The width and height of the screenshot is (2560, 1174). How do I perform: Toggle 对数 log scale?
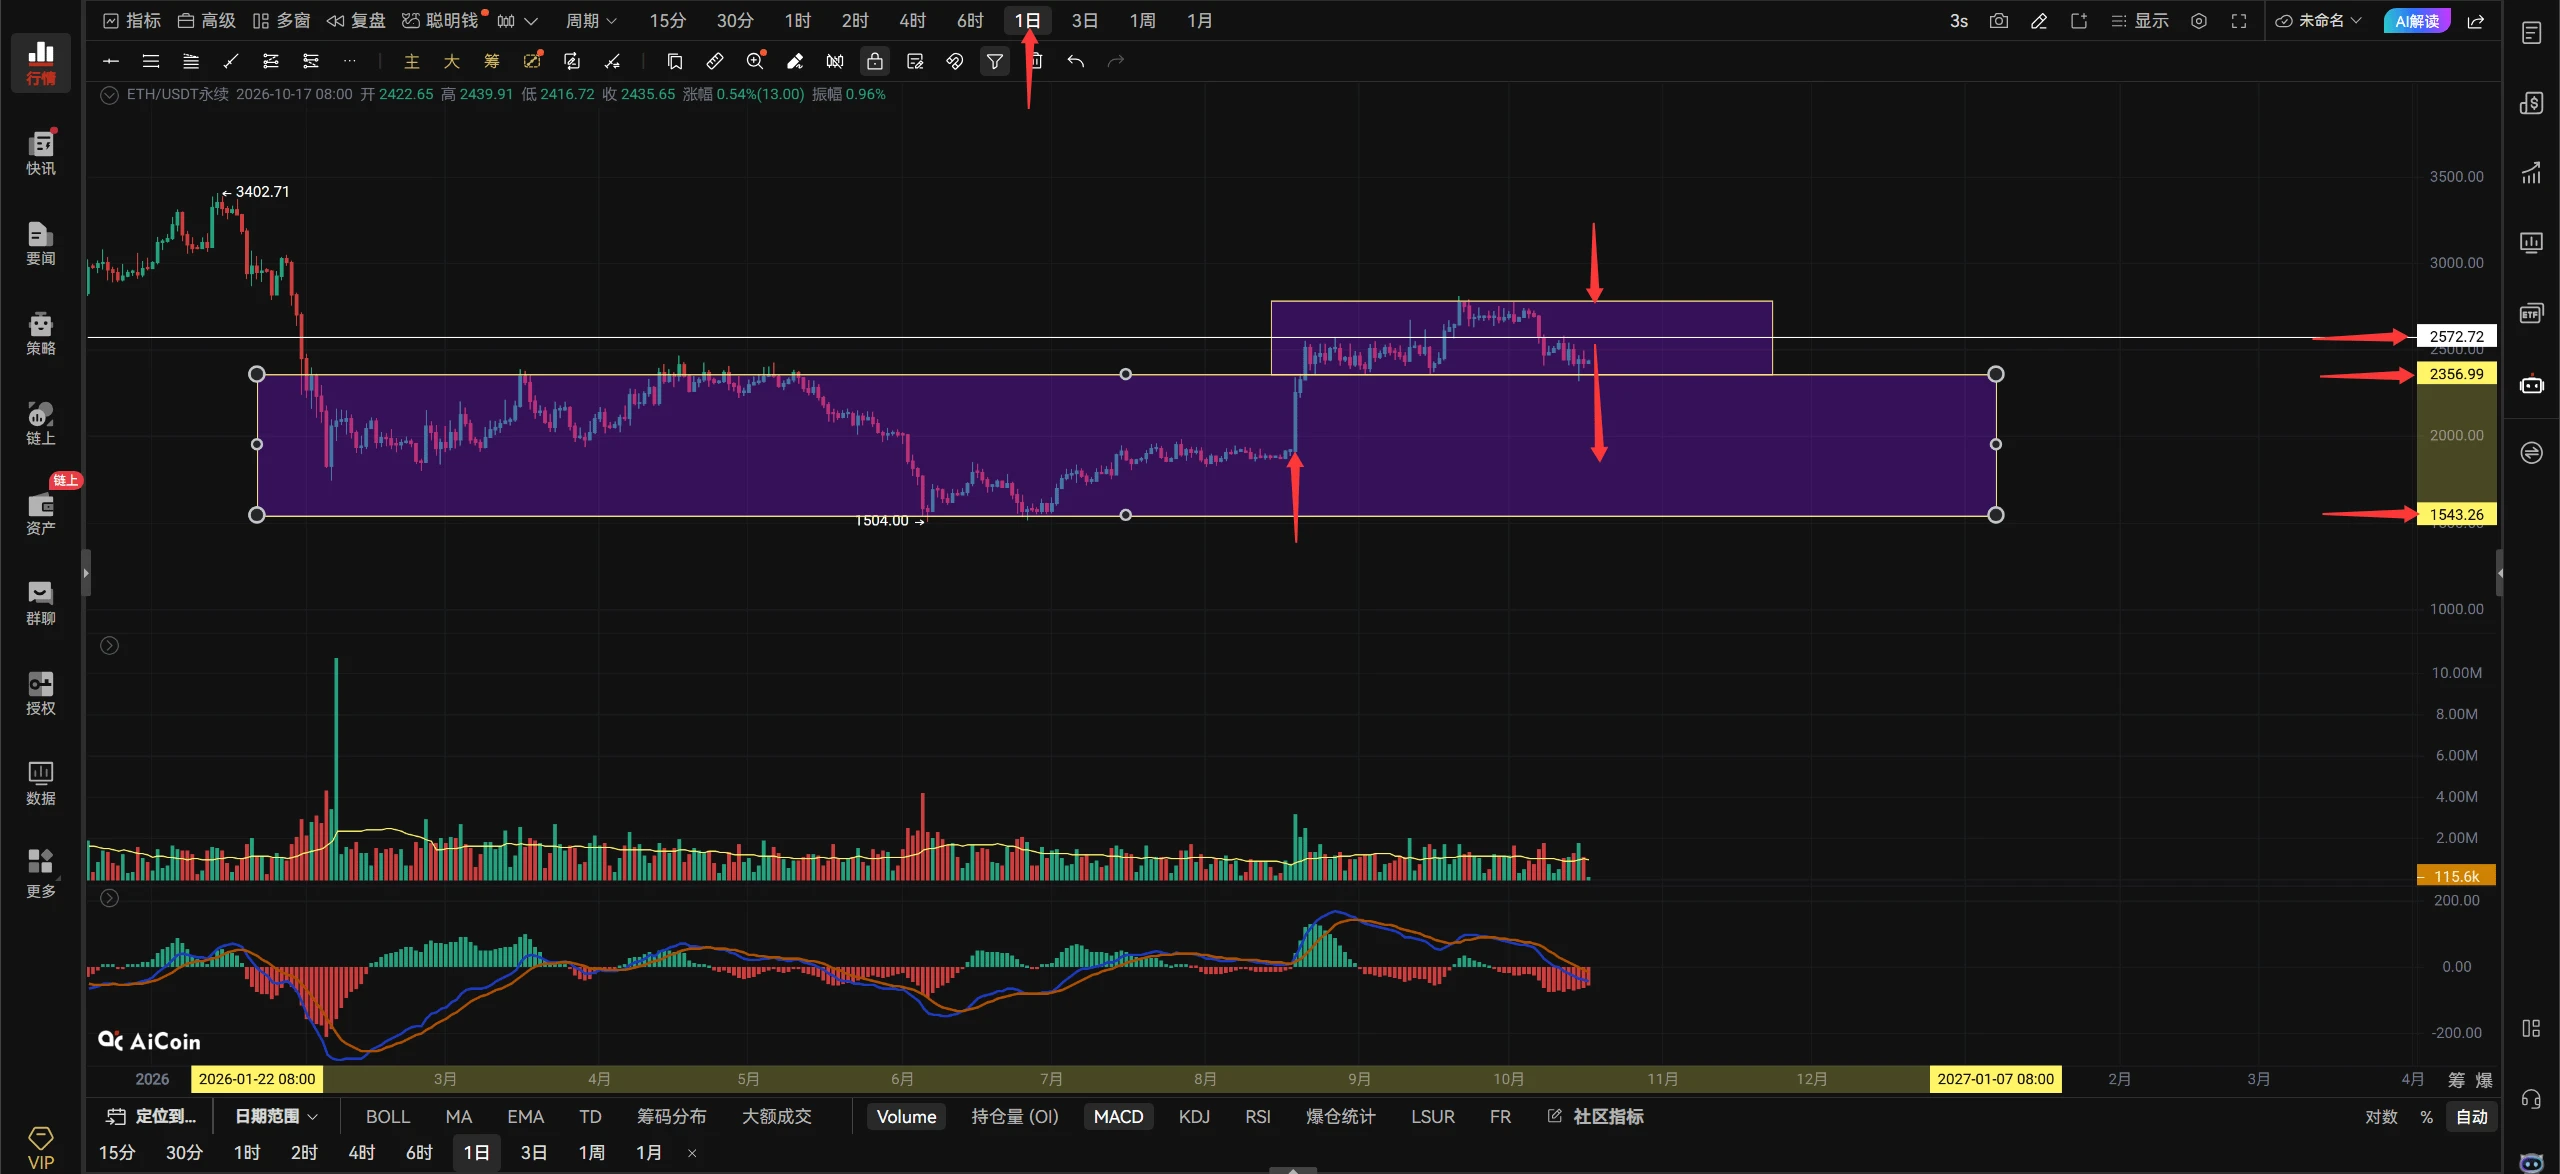2381,1116
